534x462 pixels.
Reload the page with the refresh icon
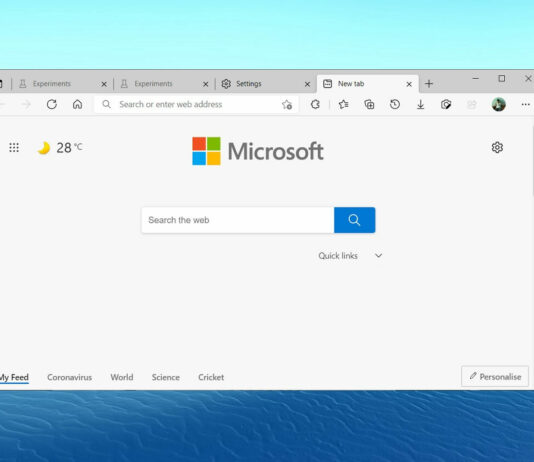coord(52,104)
